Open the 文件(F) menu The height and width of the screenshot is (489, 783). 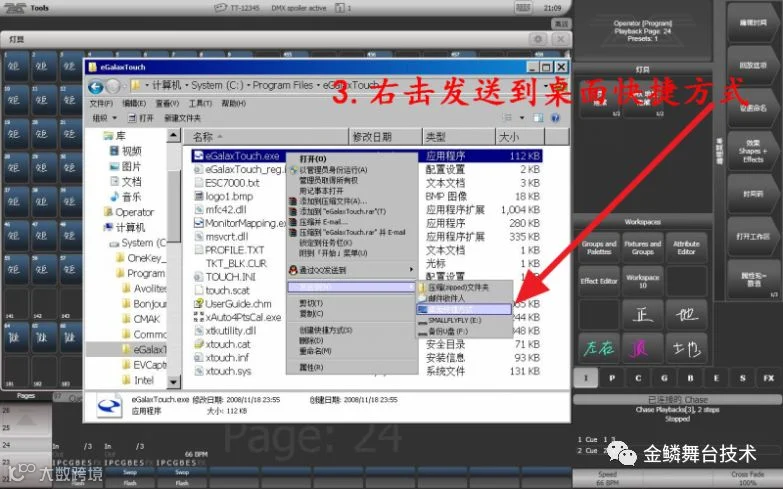click(x=101, y=103)
